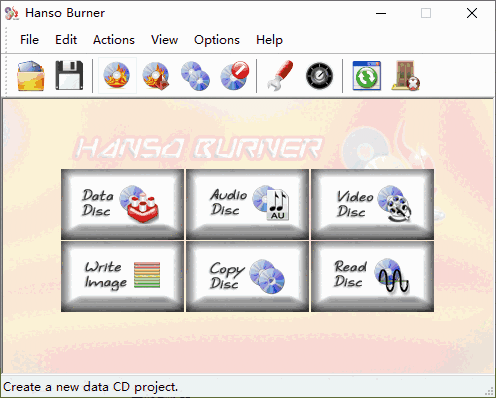Click the burn image flame icon
The height and width of the screenshot is (398, 496).
tap(156, 76)
